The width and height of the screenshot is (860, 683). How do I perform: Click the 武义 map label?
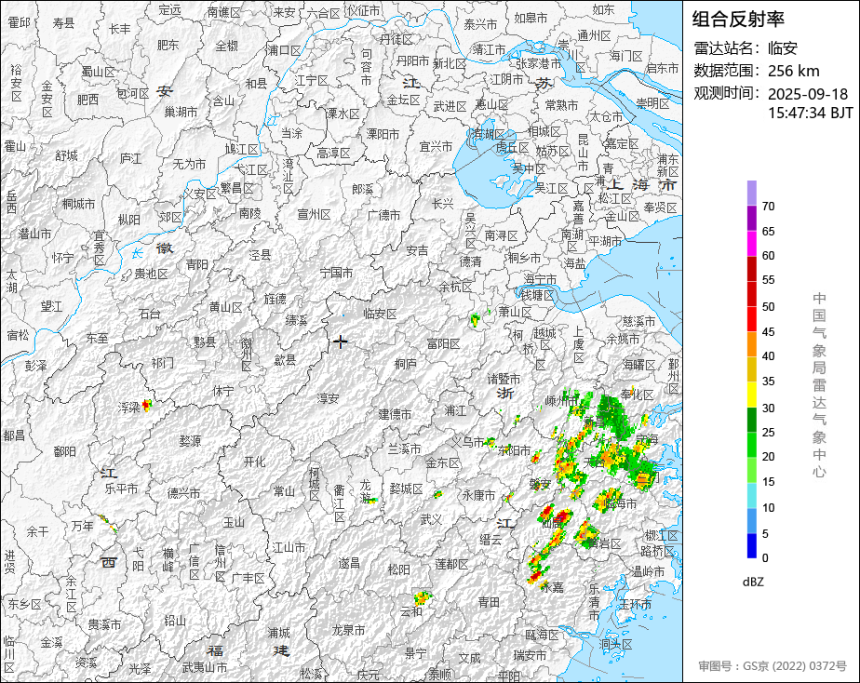coord(431,519)
